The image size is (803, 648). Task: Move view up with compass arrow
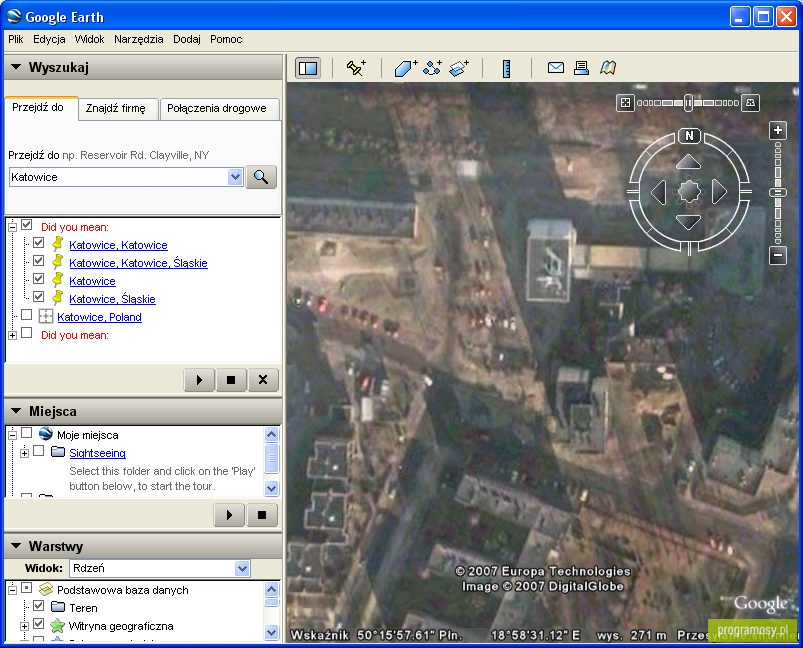point(688,161)
